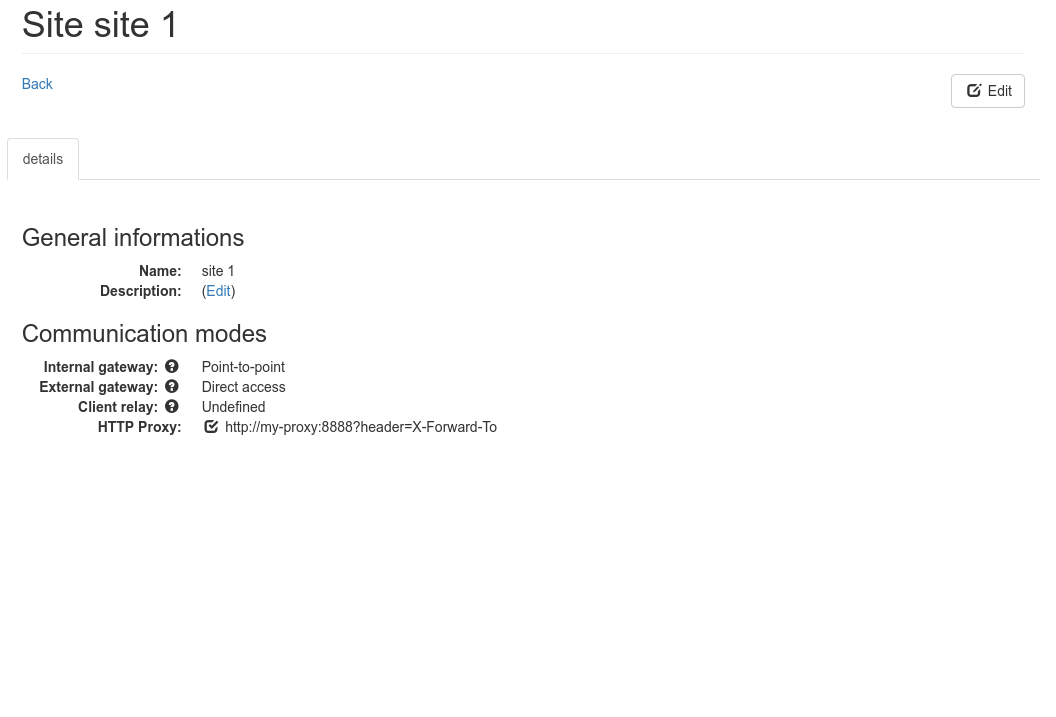Click the 'Internal gateway:' label text
1056x717 pixels.
(x=100, y=367)
